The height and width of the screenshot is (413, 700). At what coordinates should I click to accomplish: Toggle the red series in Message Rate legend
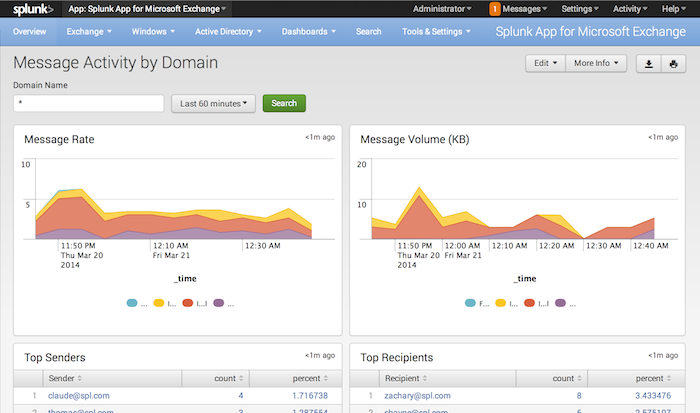[195, 303]
